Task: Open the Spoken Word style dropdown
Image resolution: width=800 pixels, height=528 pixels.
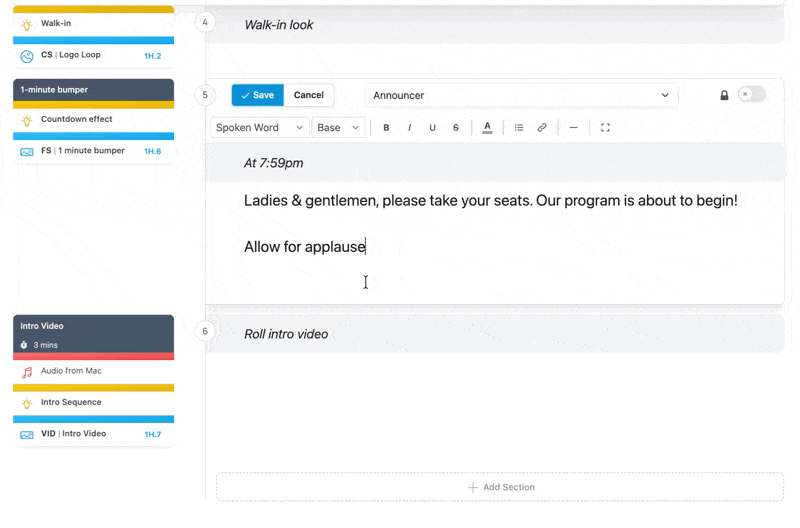Action: coord(259,128)
